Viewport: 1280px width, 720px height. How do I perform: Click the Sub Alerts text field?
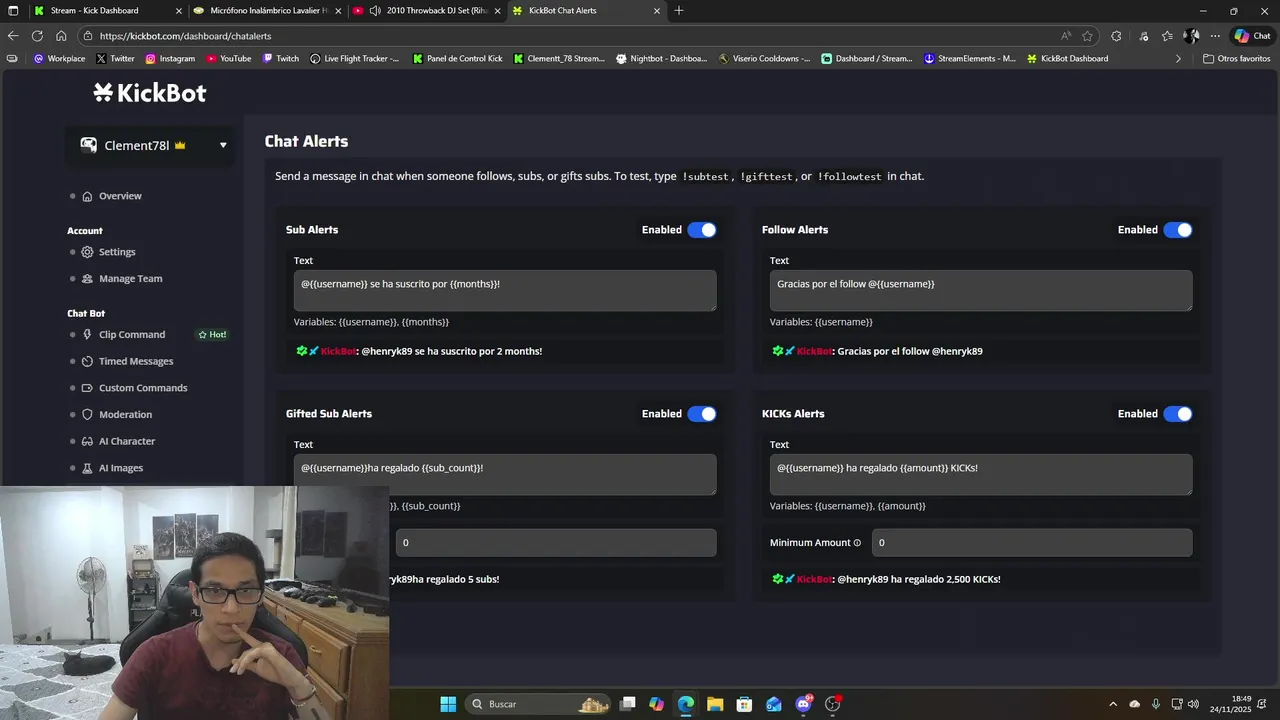click(x=505, y=290)
